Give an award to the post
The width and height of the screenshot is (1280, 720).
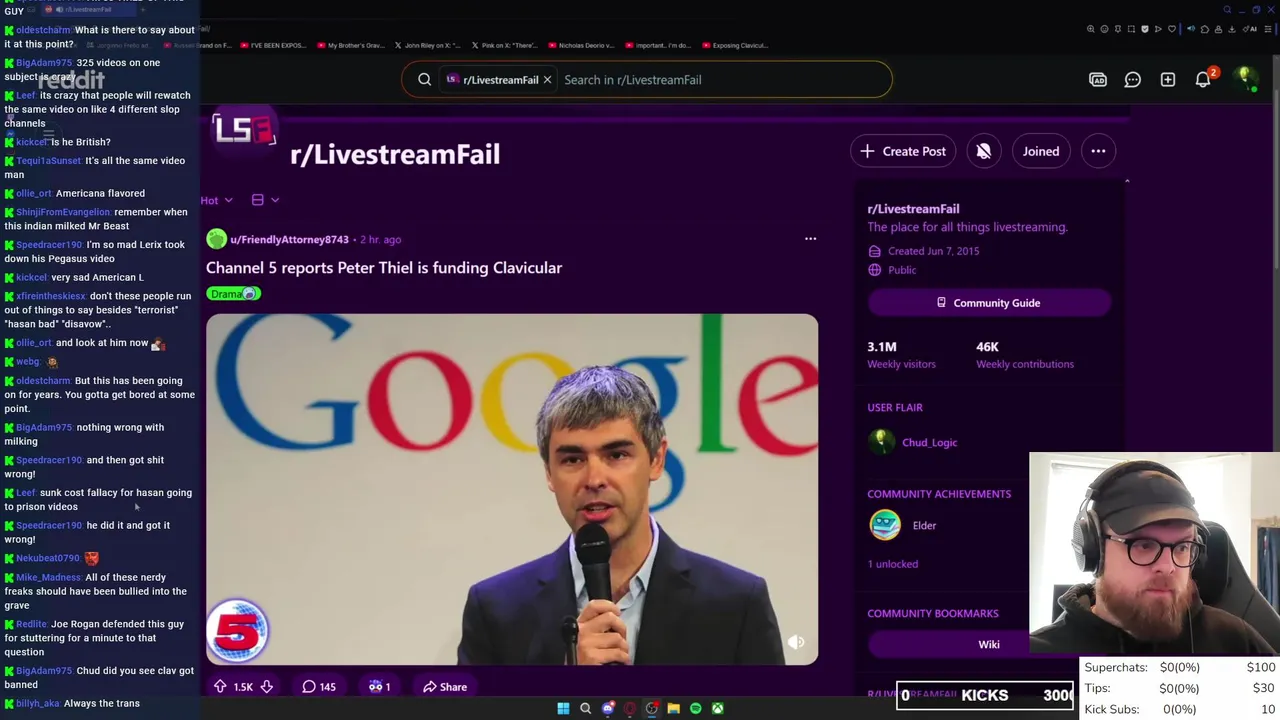379,686
